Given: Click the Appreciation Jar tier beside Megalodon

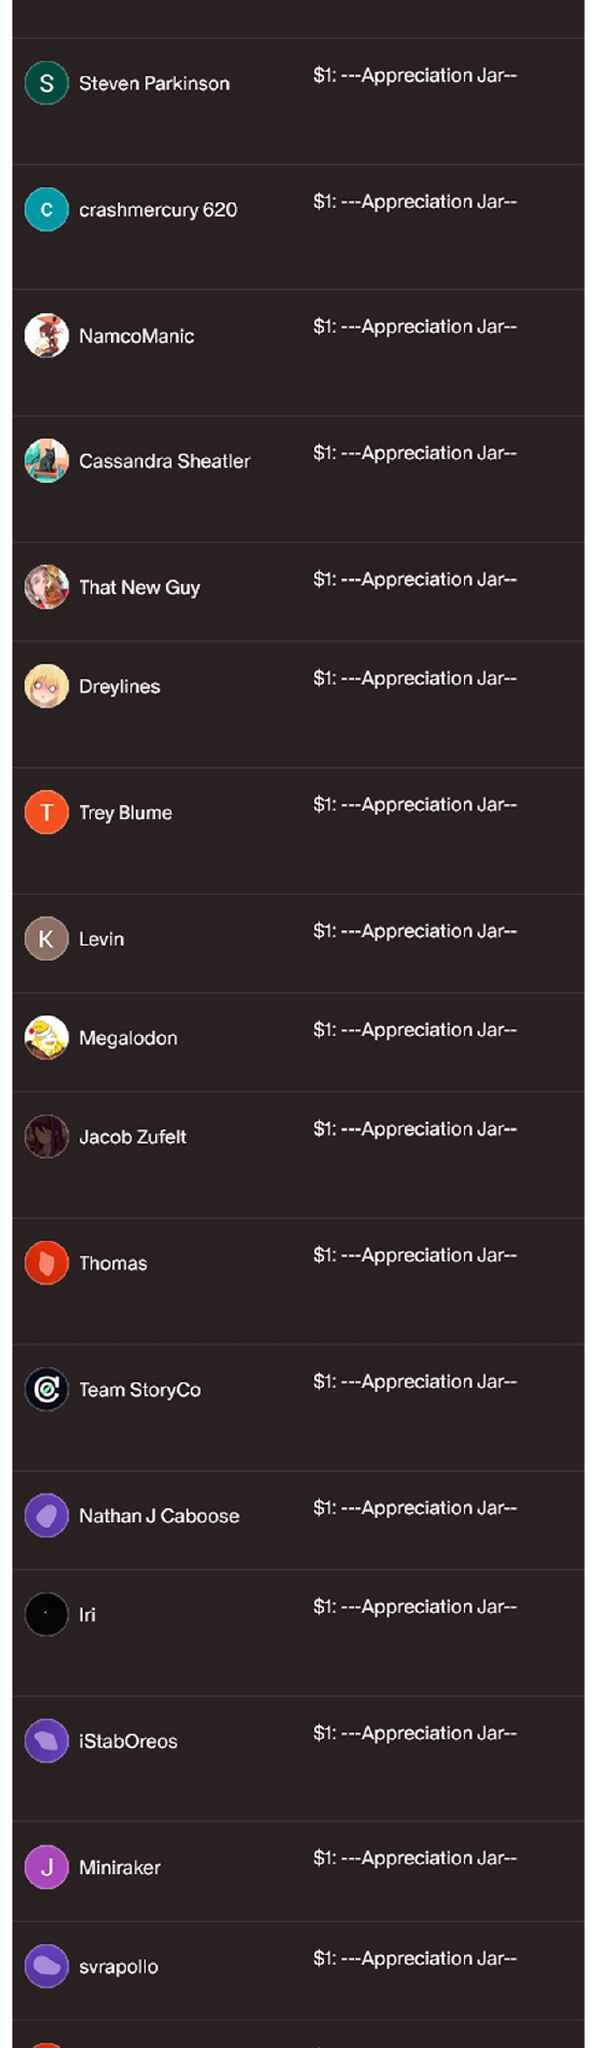Looking at the screenshot, I should click(414, 1029).
